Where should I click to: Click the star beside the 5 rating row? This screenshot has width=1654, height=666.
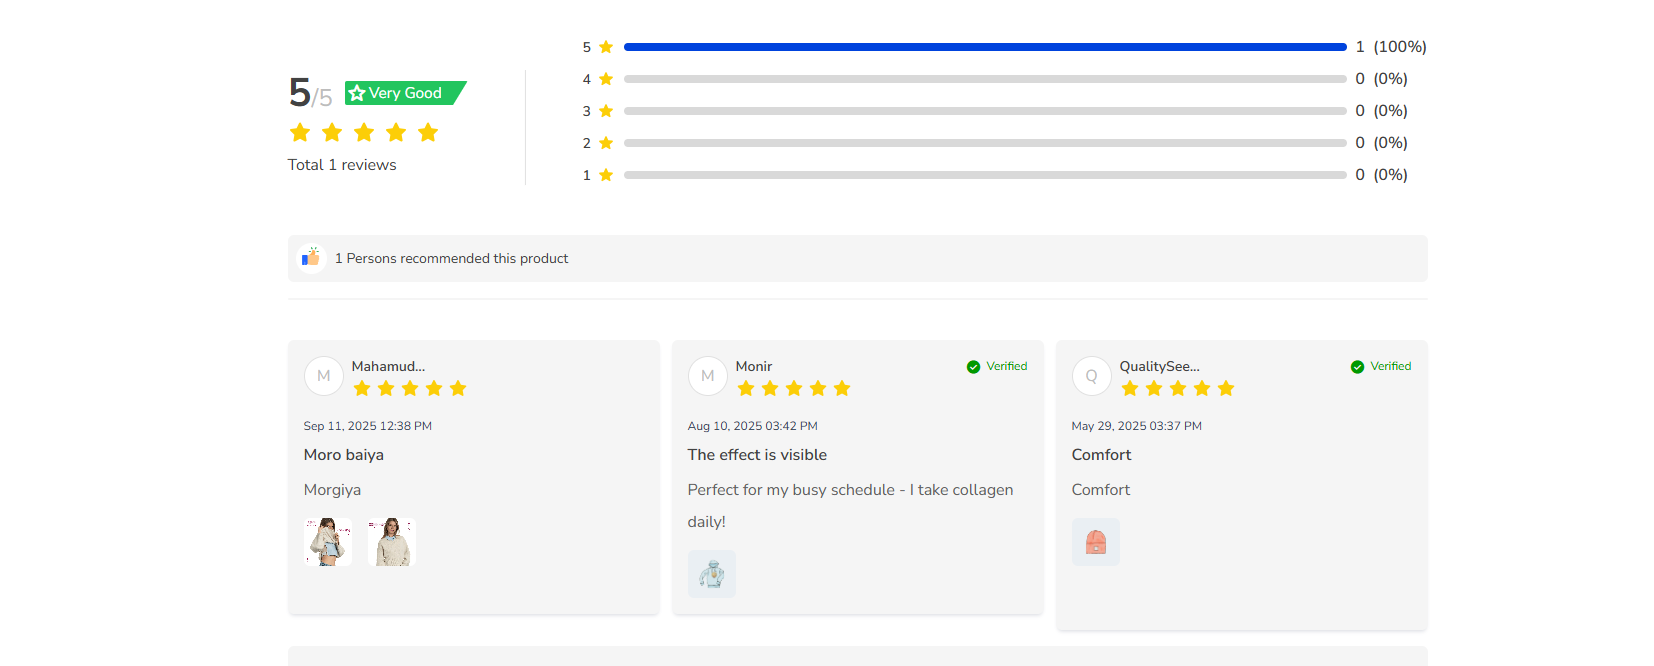click(x=606, y=47)
